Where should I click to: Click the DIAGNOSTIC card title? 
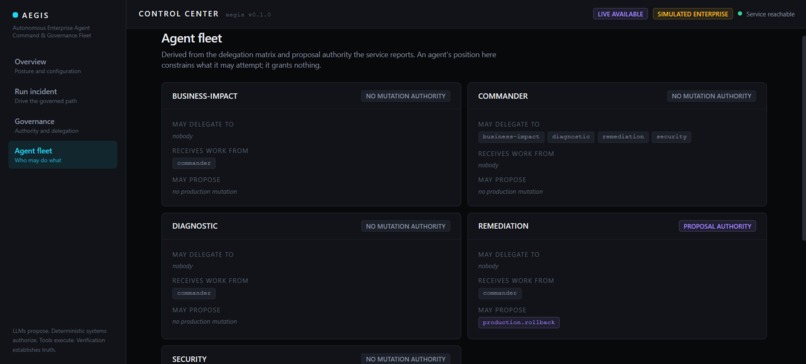click(195, 226)
